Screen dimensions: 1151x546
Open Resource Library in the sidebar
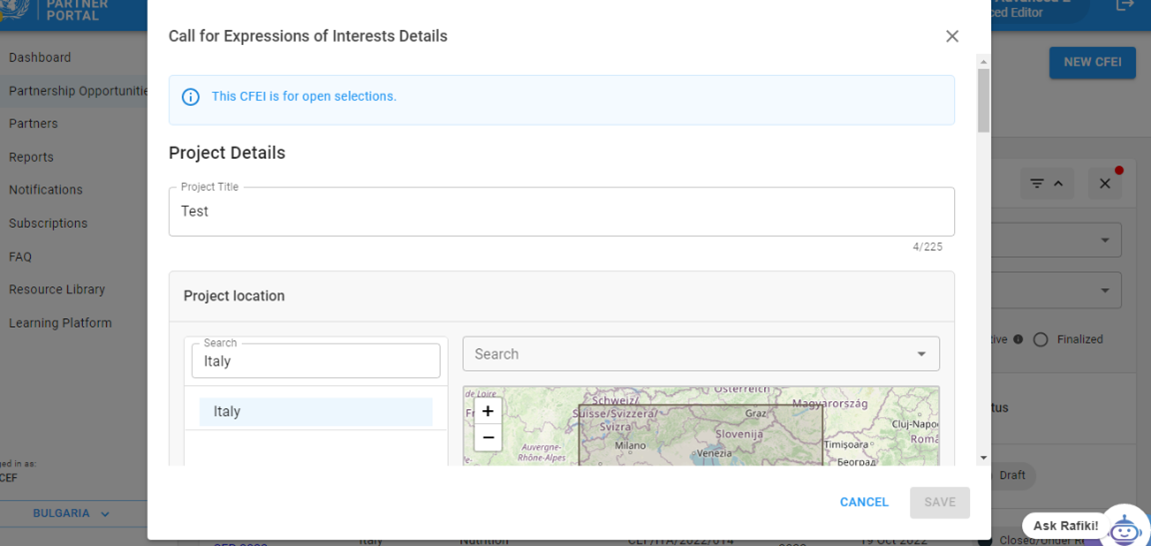point(57,289)
